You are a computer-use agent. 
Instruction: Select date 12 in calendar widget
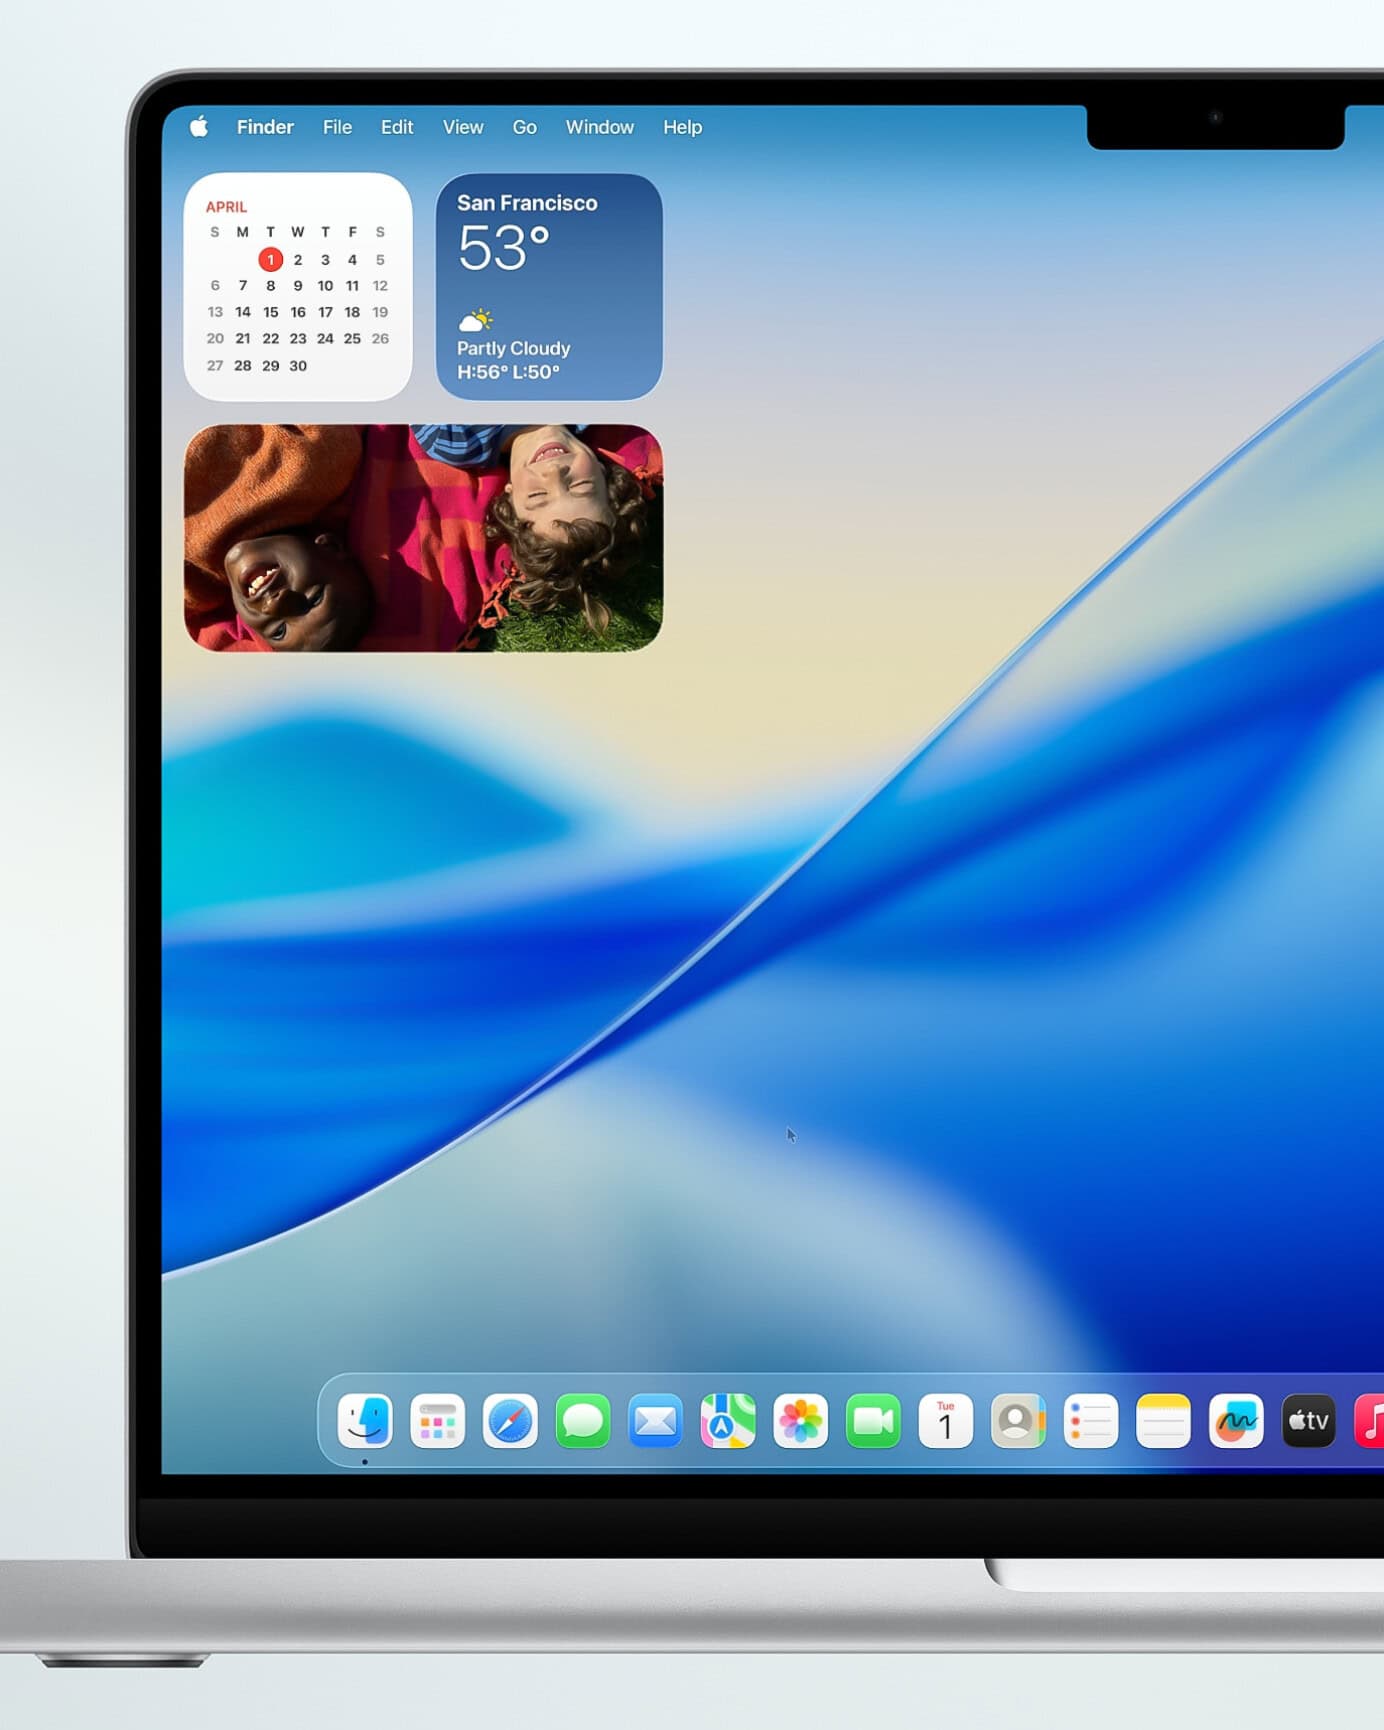380,286
